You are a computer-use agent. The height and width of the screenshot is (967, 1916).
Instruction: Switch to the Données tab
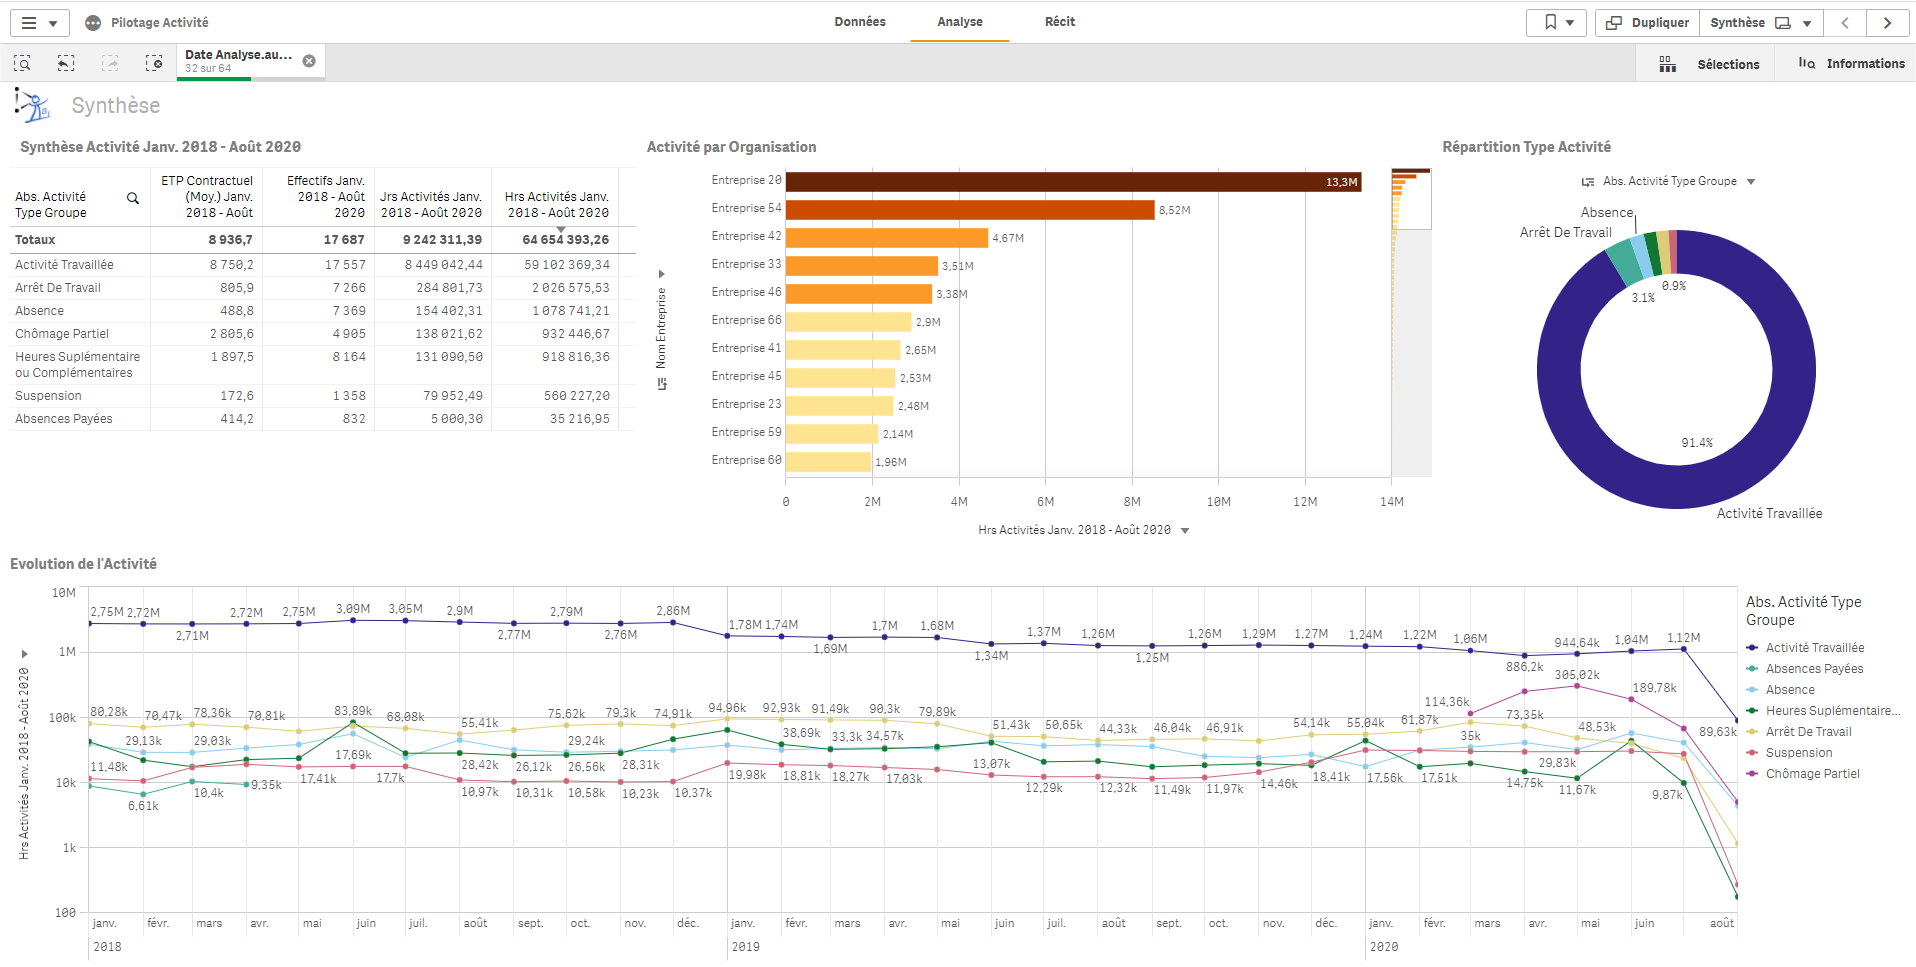pos(860,22)
